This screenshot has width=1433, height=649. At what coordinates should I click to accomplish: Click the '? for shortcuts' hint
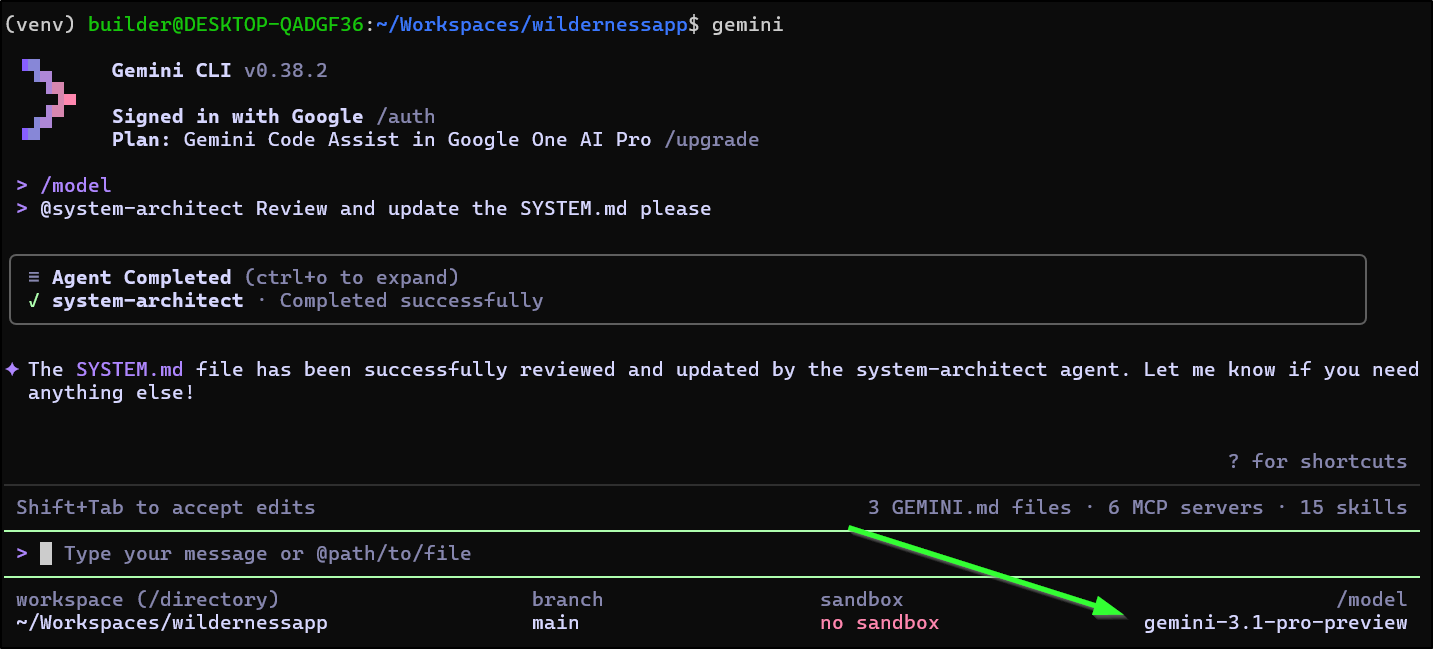pos(1317,461)
